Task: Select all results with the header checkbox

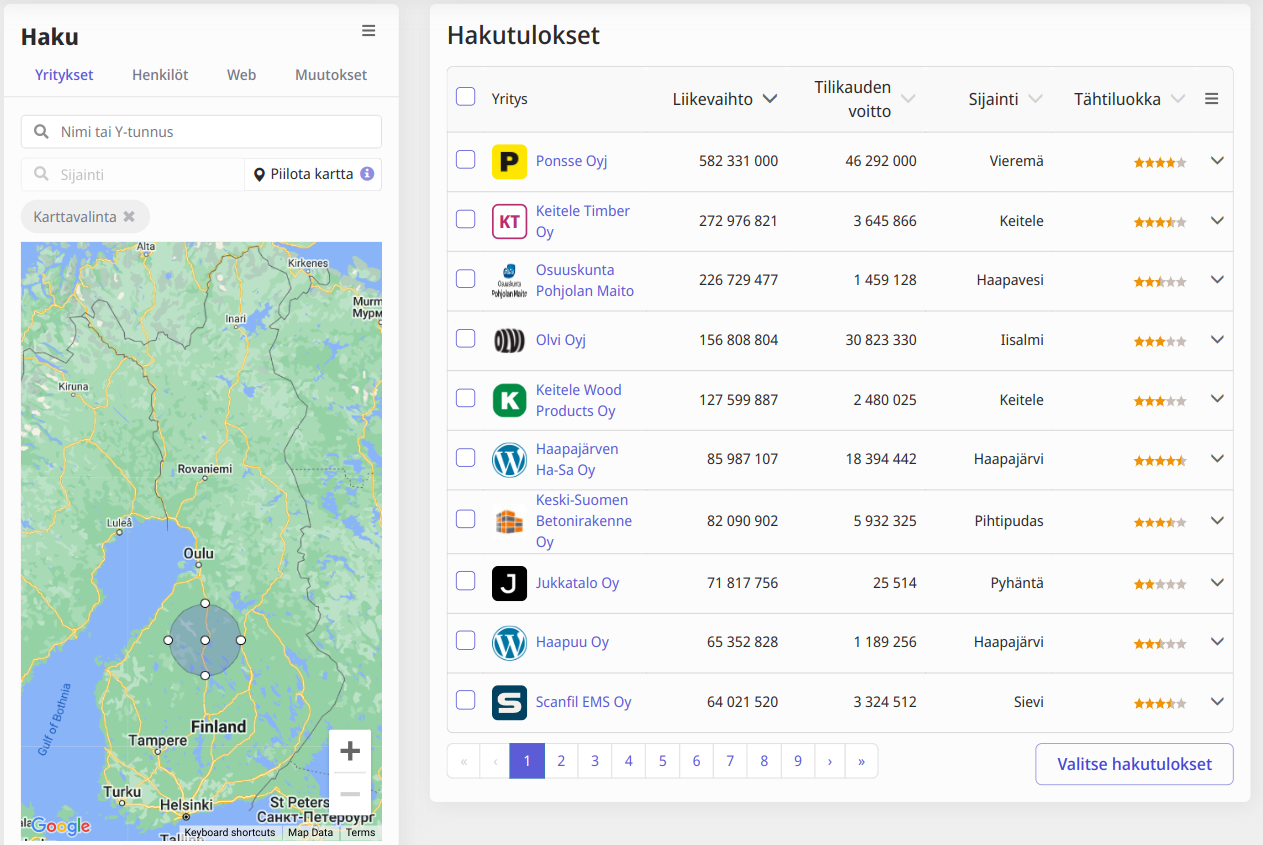Action: pyautogui.click(x=465, y=97)
